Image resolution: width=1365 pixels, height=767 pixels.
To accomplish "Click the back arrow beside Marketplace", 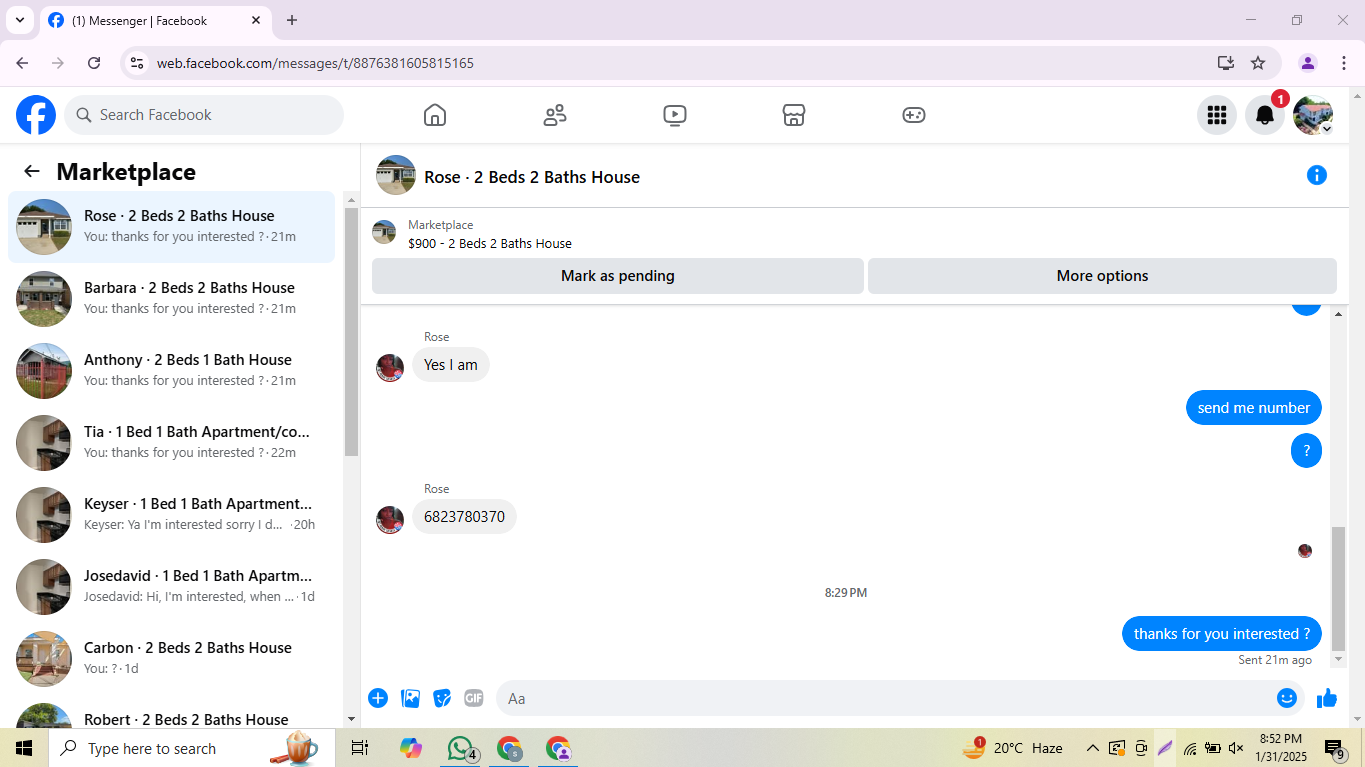I will click(32, 171).
